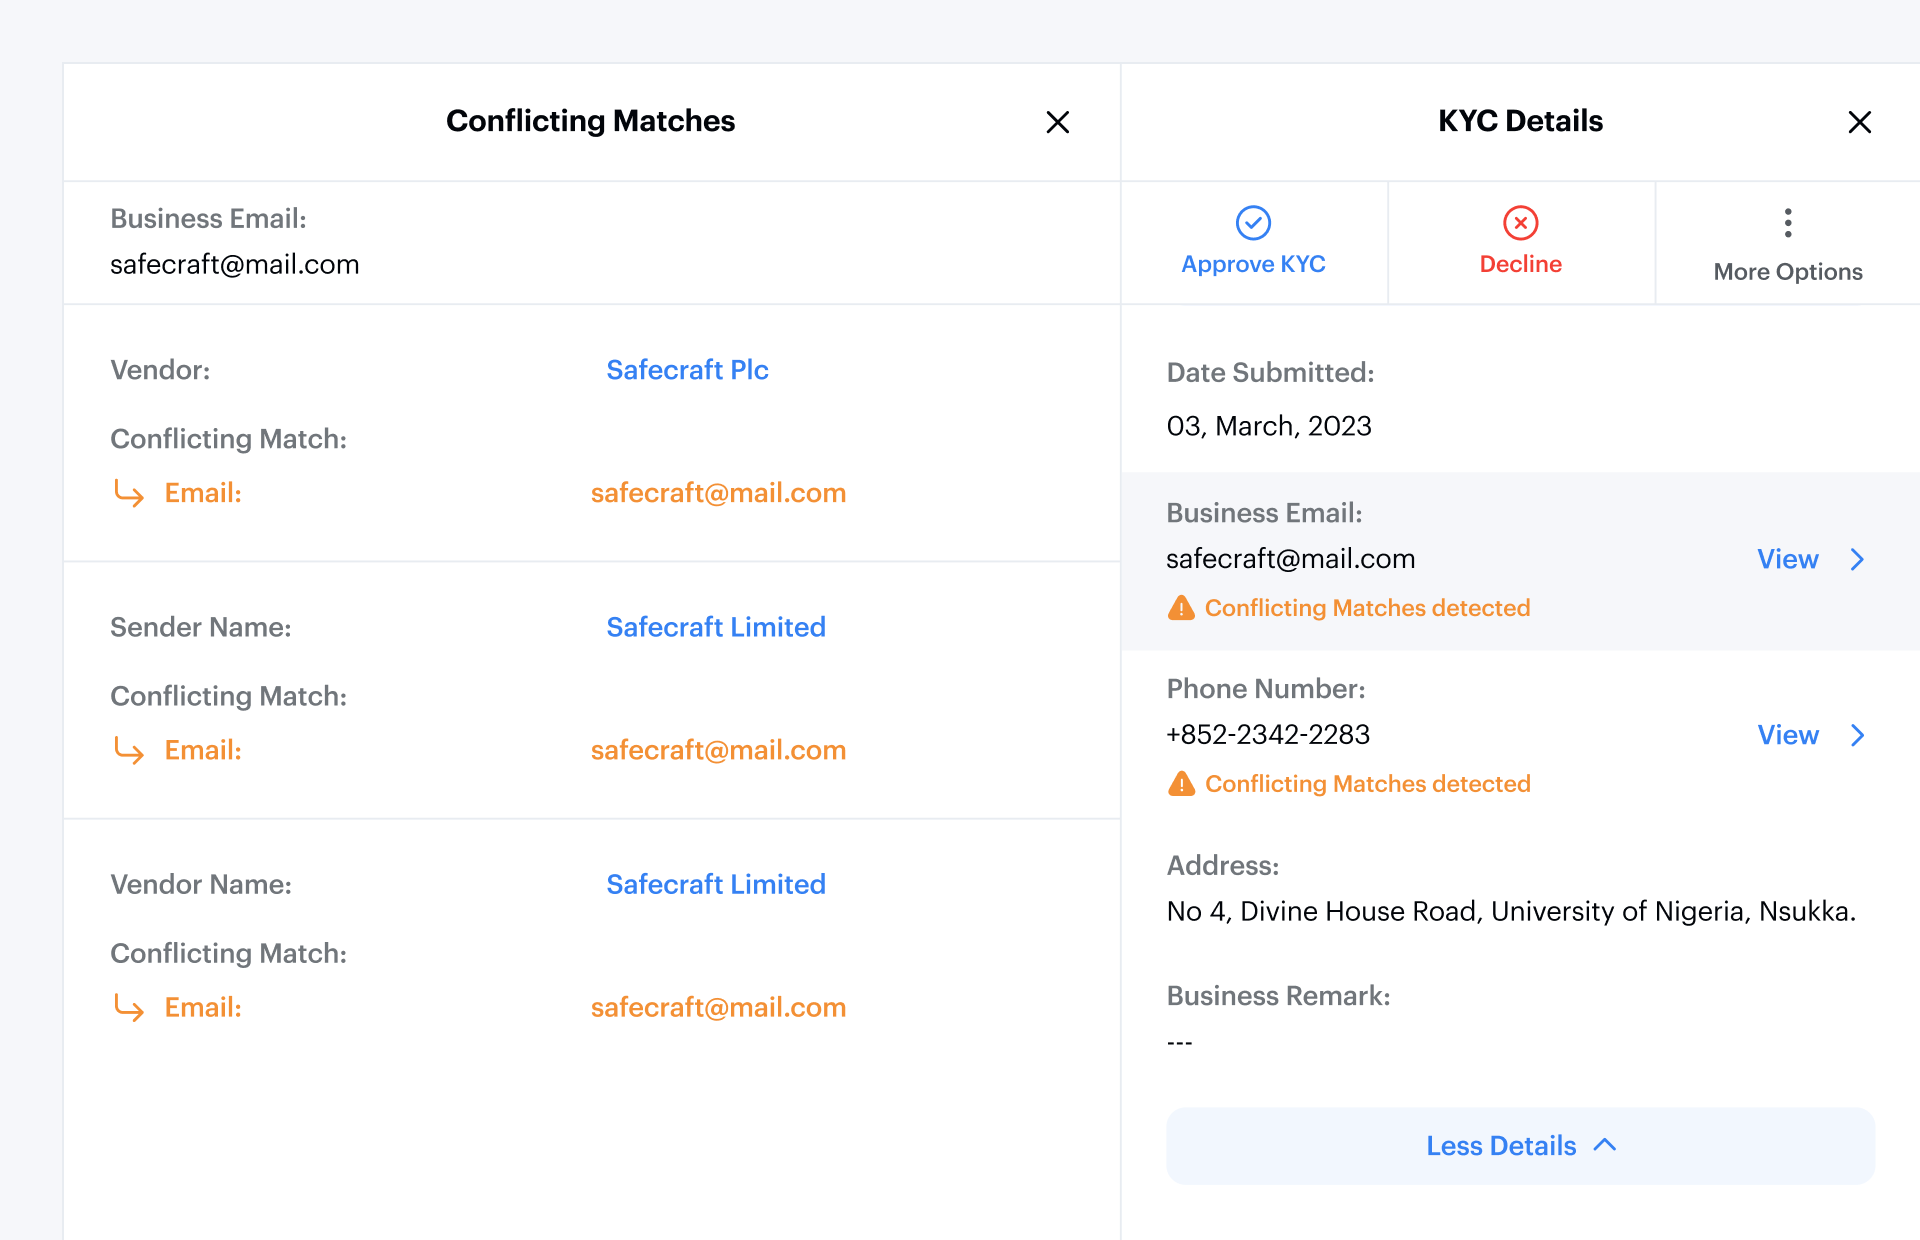Click the Approve KYC checkmark icon
This screenshot has width=1920, height=1240.
click(x=1253, y=223)
